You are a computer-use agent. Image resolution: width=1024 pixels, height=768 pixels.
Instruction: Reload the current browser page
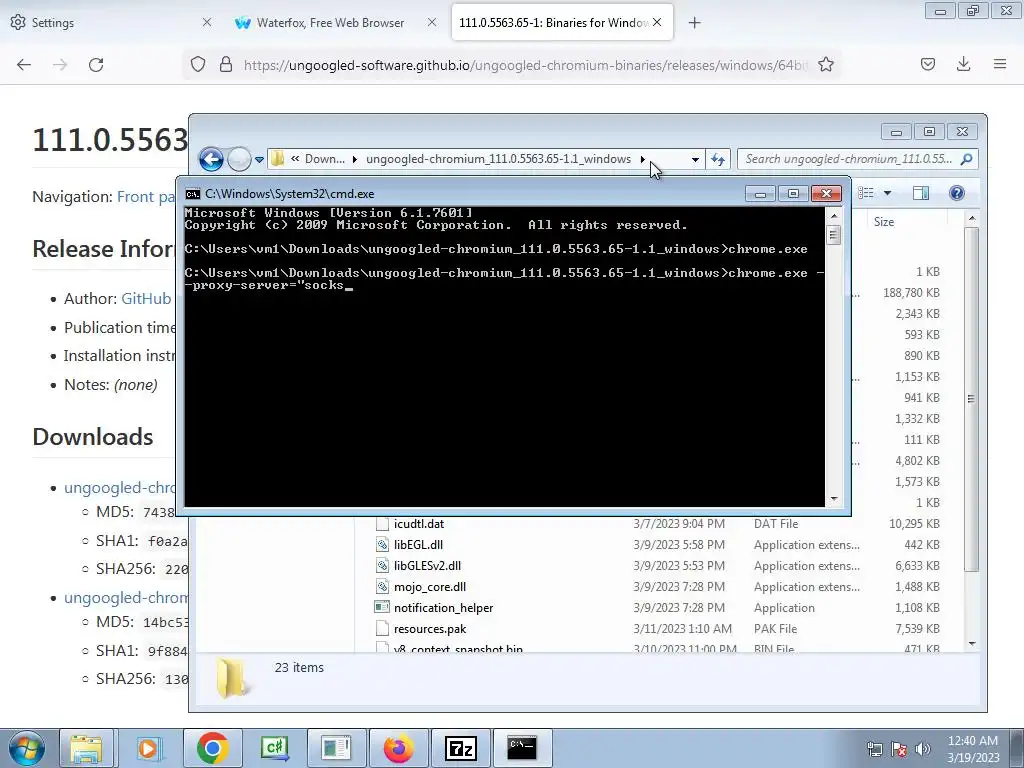[x=96, y=65]
